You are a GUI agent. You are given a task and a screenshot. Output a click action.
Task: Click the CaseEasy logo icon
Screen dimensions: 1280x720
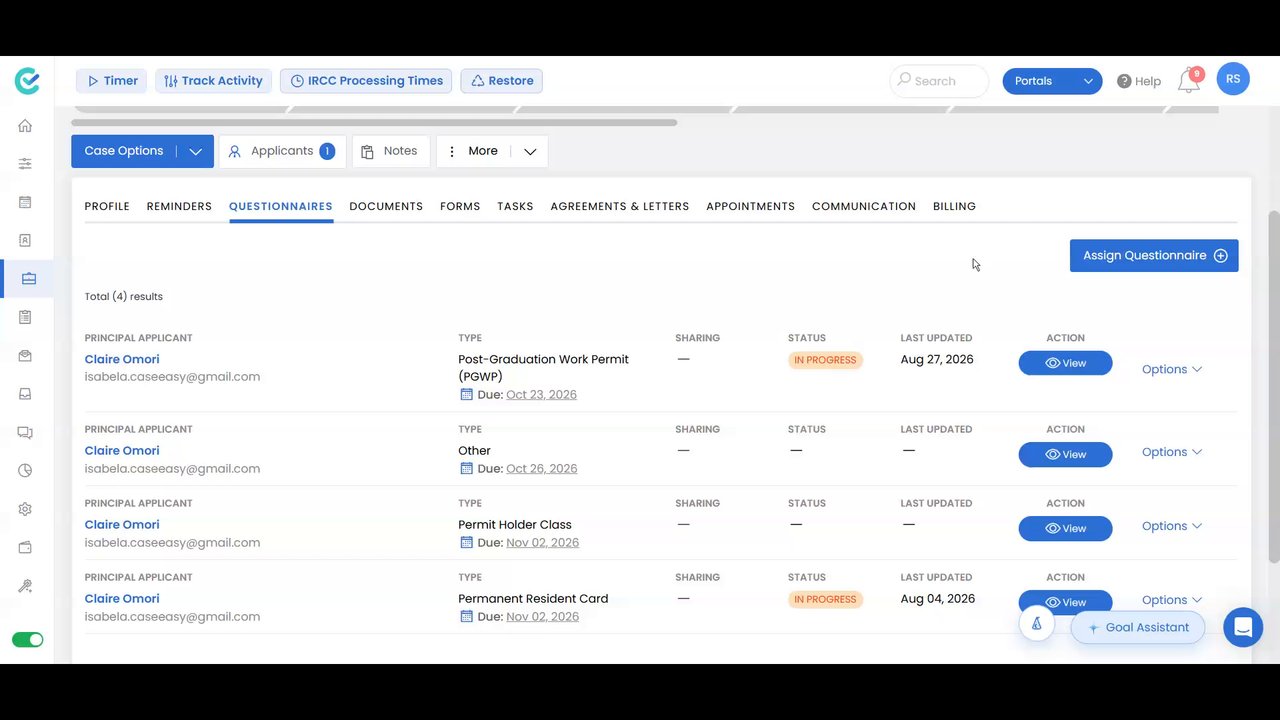click(27, 81)
